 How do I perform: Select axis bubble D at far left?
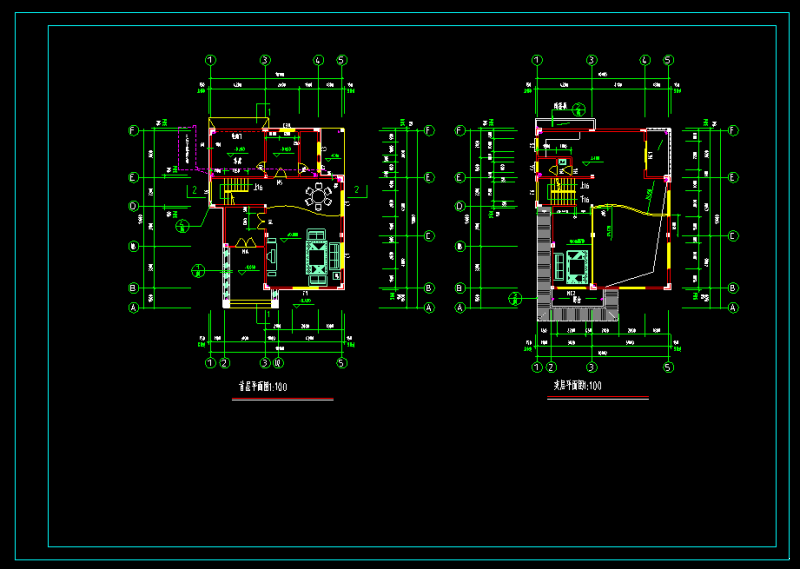133,207
